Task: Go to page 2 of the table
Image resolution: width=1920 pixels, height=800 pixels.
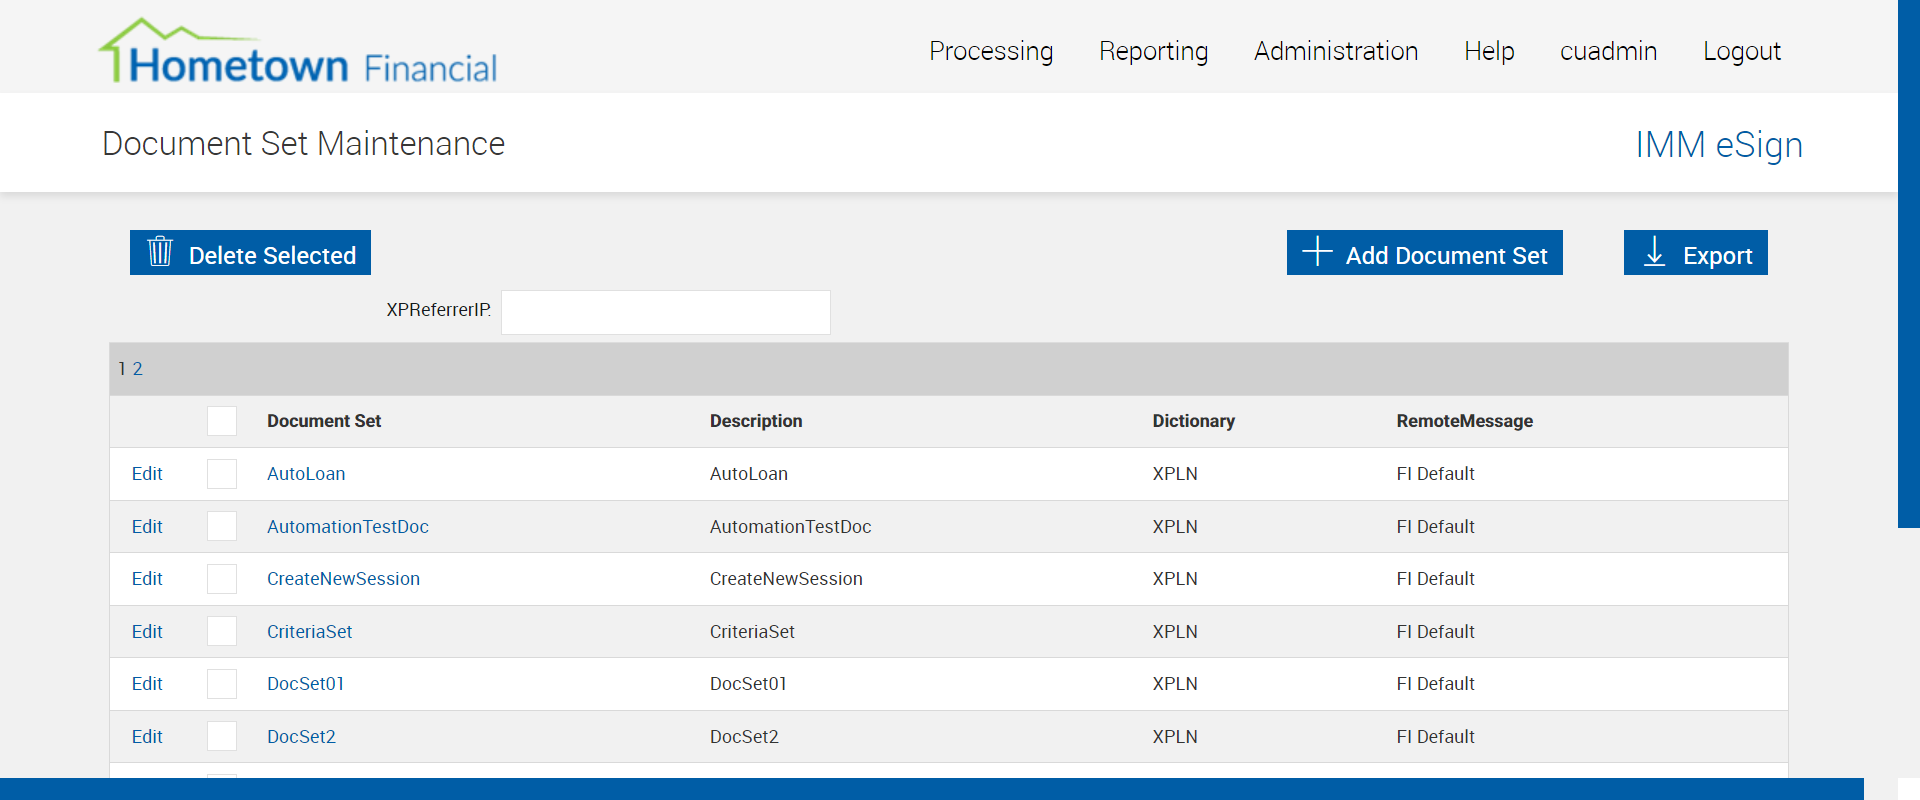Action: (x=138, y=369)
